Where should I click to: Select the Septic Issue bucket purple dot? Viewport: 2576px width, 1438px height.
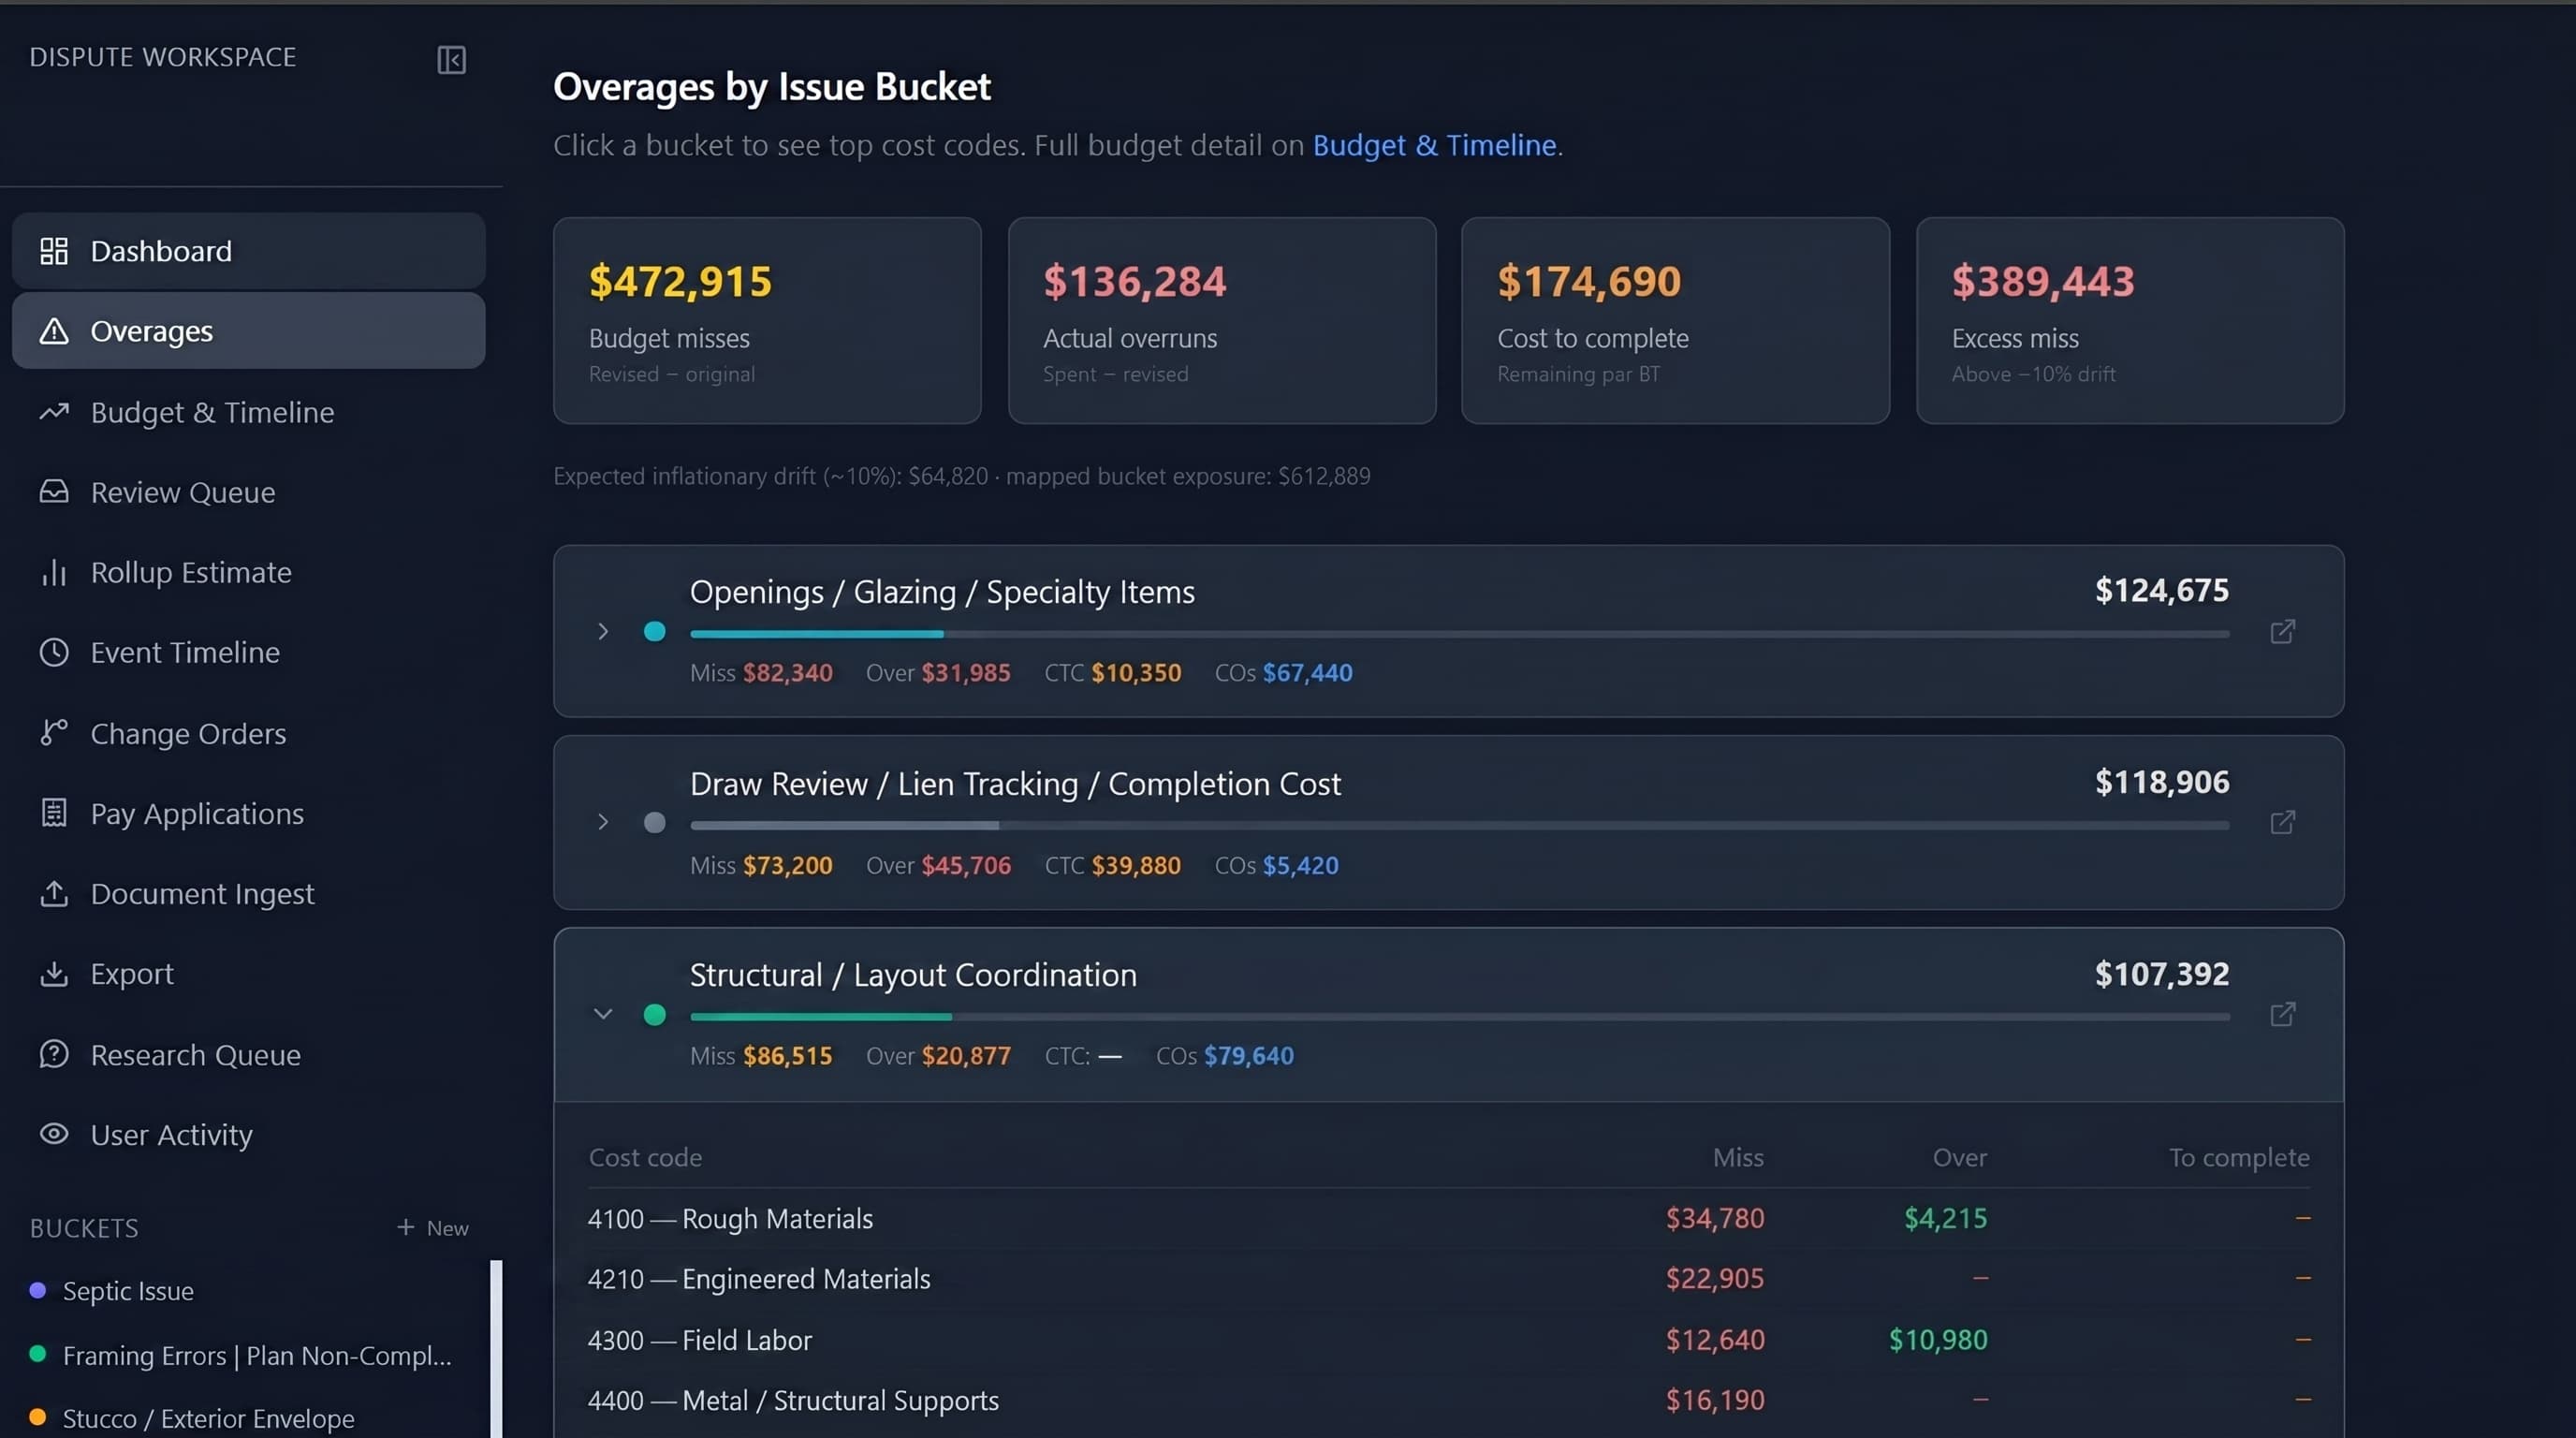[38, 1290]
